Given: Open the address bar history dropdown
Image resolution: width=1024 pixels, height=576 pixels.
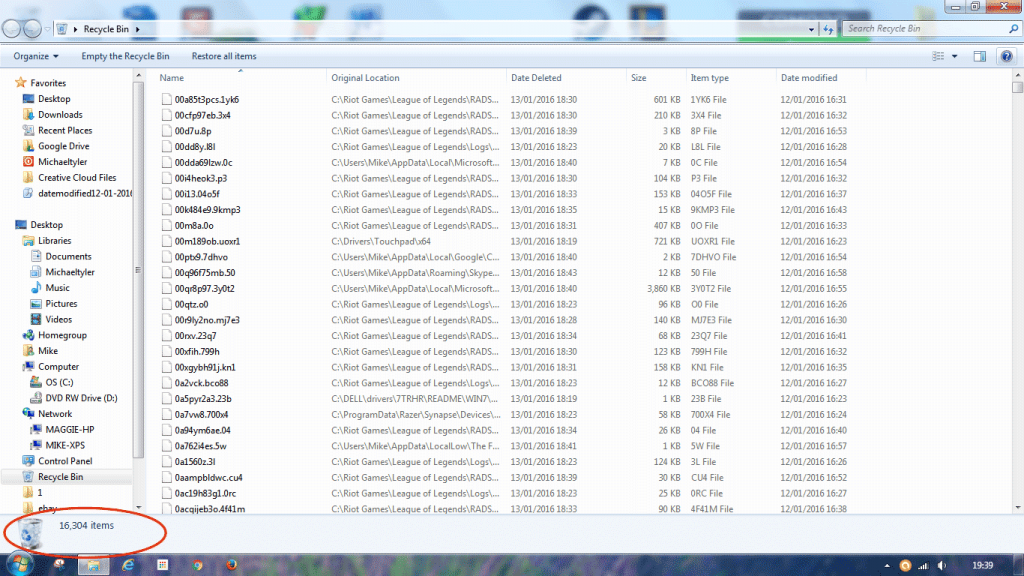Looking at the screenshot, I should pyautogui.click(x=811, y=29).
